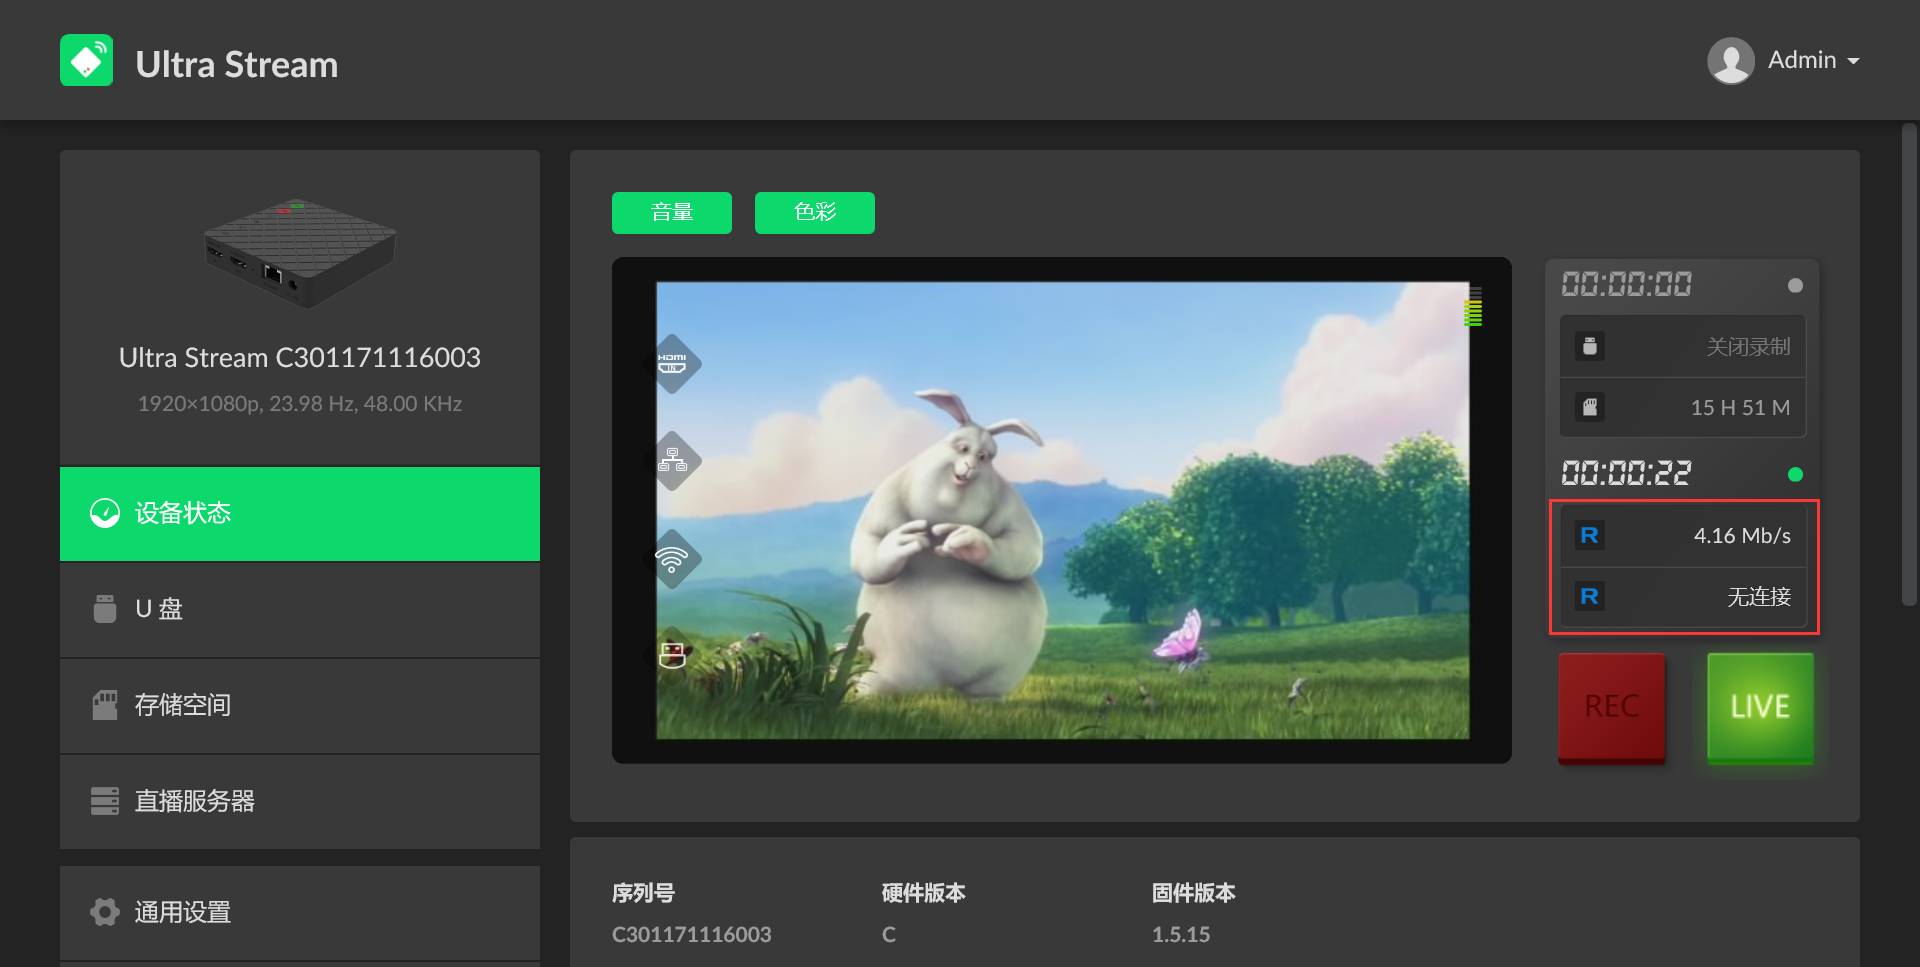Click the general settings gear icon
Viewport: 1920px width, 967px height.
tap(105, 912)
